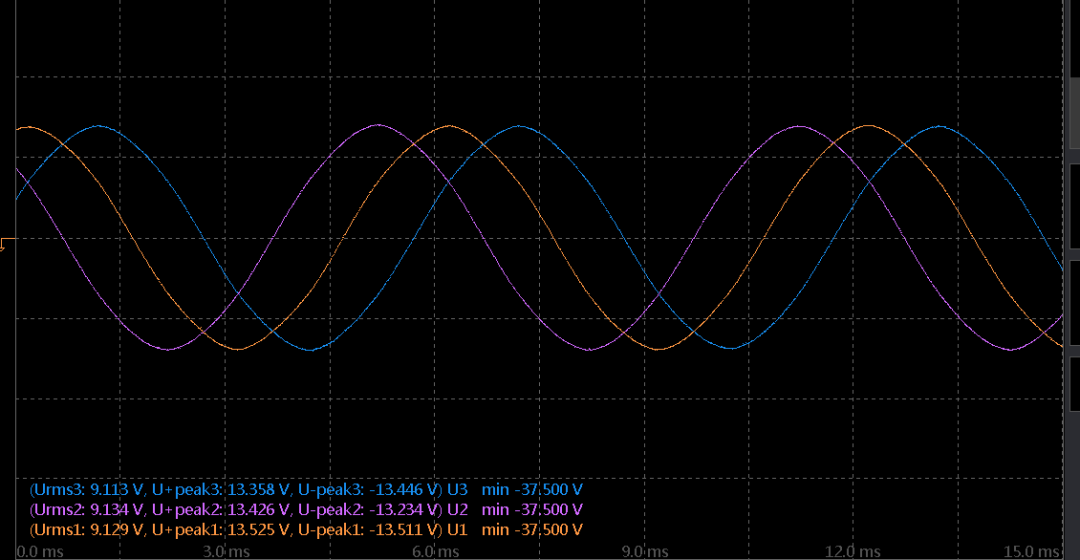Image resolution: width=1080 pixels, height=560 pixels.
Task: Select the purple U2 channel label
Action: pos(457,510)
